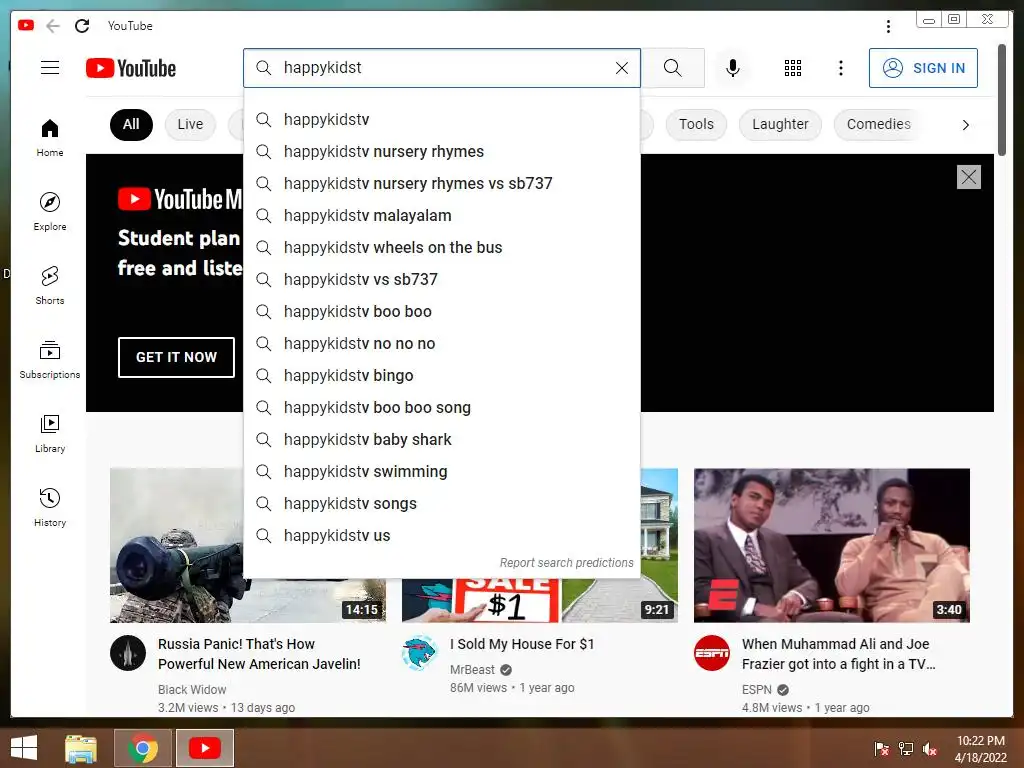
Task: Open Russia Panic Javelin video title
Action: tap(259, 654)
